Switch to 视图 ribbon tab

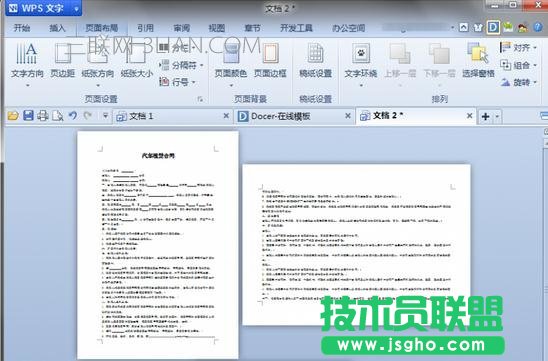(x=217, y=28)
